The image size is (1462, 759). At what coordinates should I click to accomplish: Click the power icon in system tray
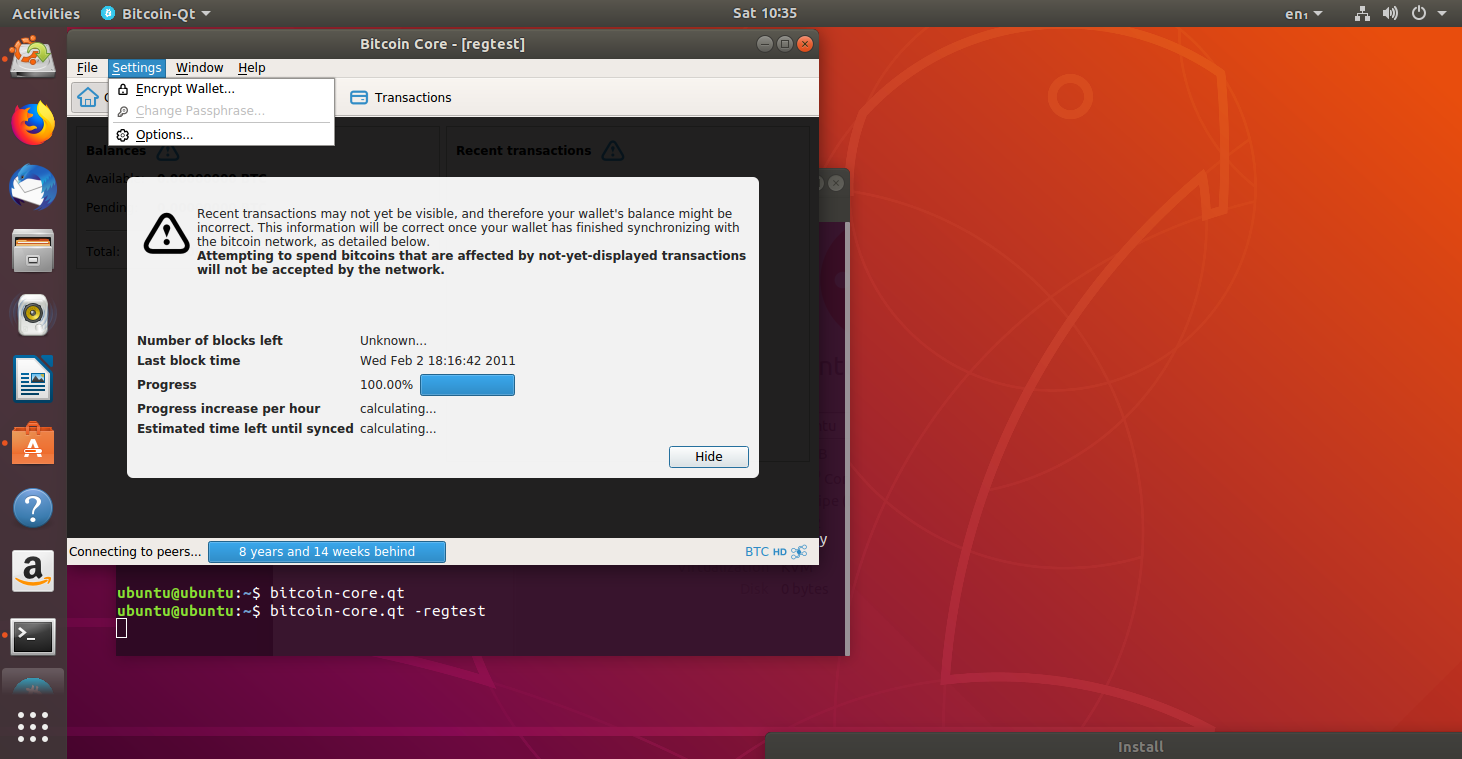[x=1418, y=14]
